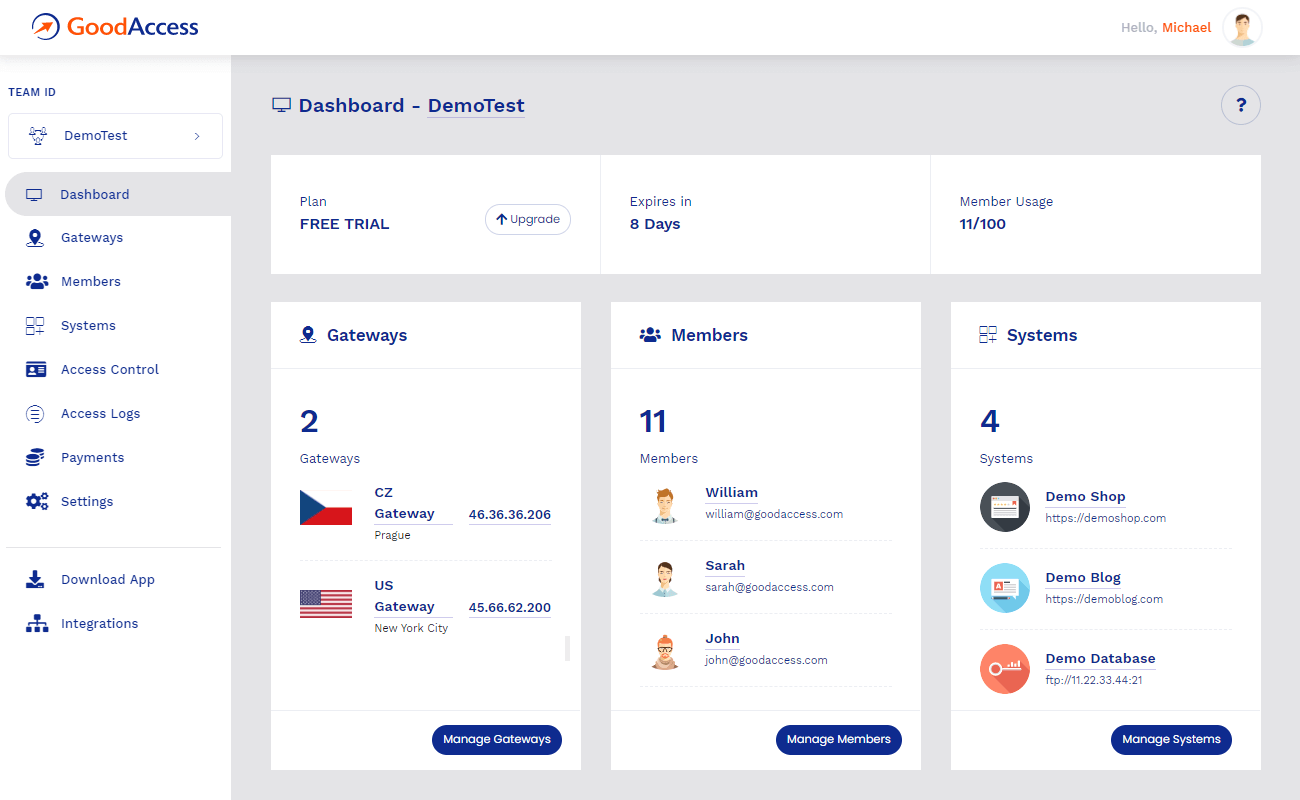Open the Systems panel icon
This screenshot has width=1300, height=800.
pos(34,325)
